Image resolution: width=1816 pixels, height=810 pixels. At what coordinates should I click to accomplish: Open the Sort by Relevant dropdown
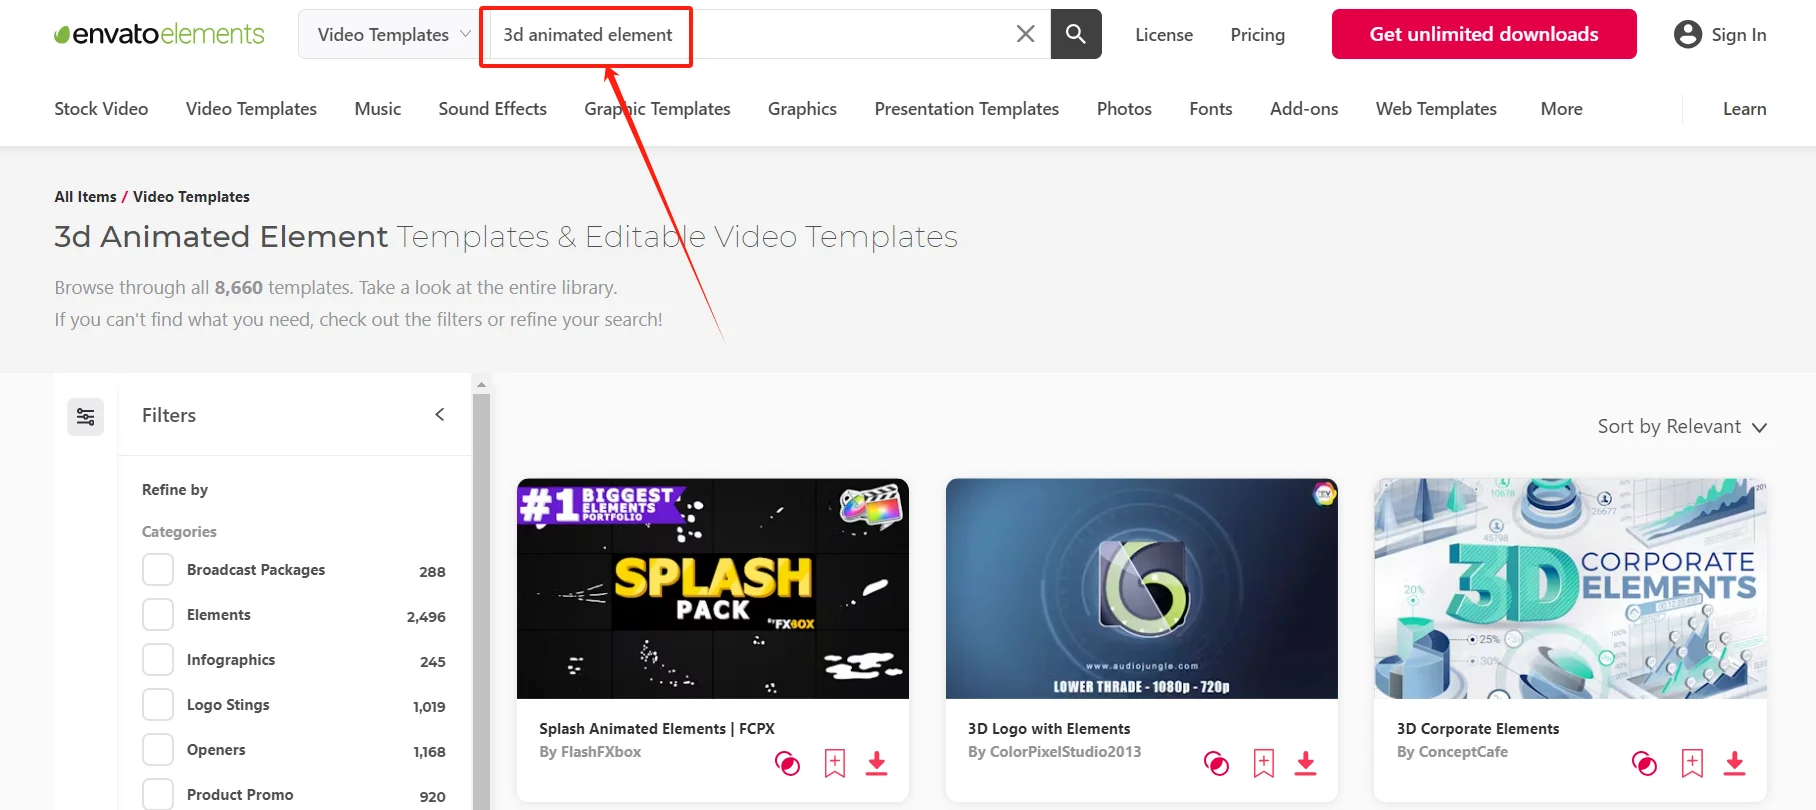(1682, 427)
